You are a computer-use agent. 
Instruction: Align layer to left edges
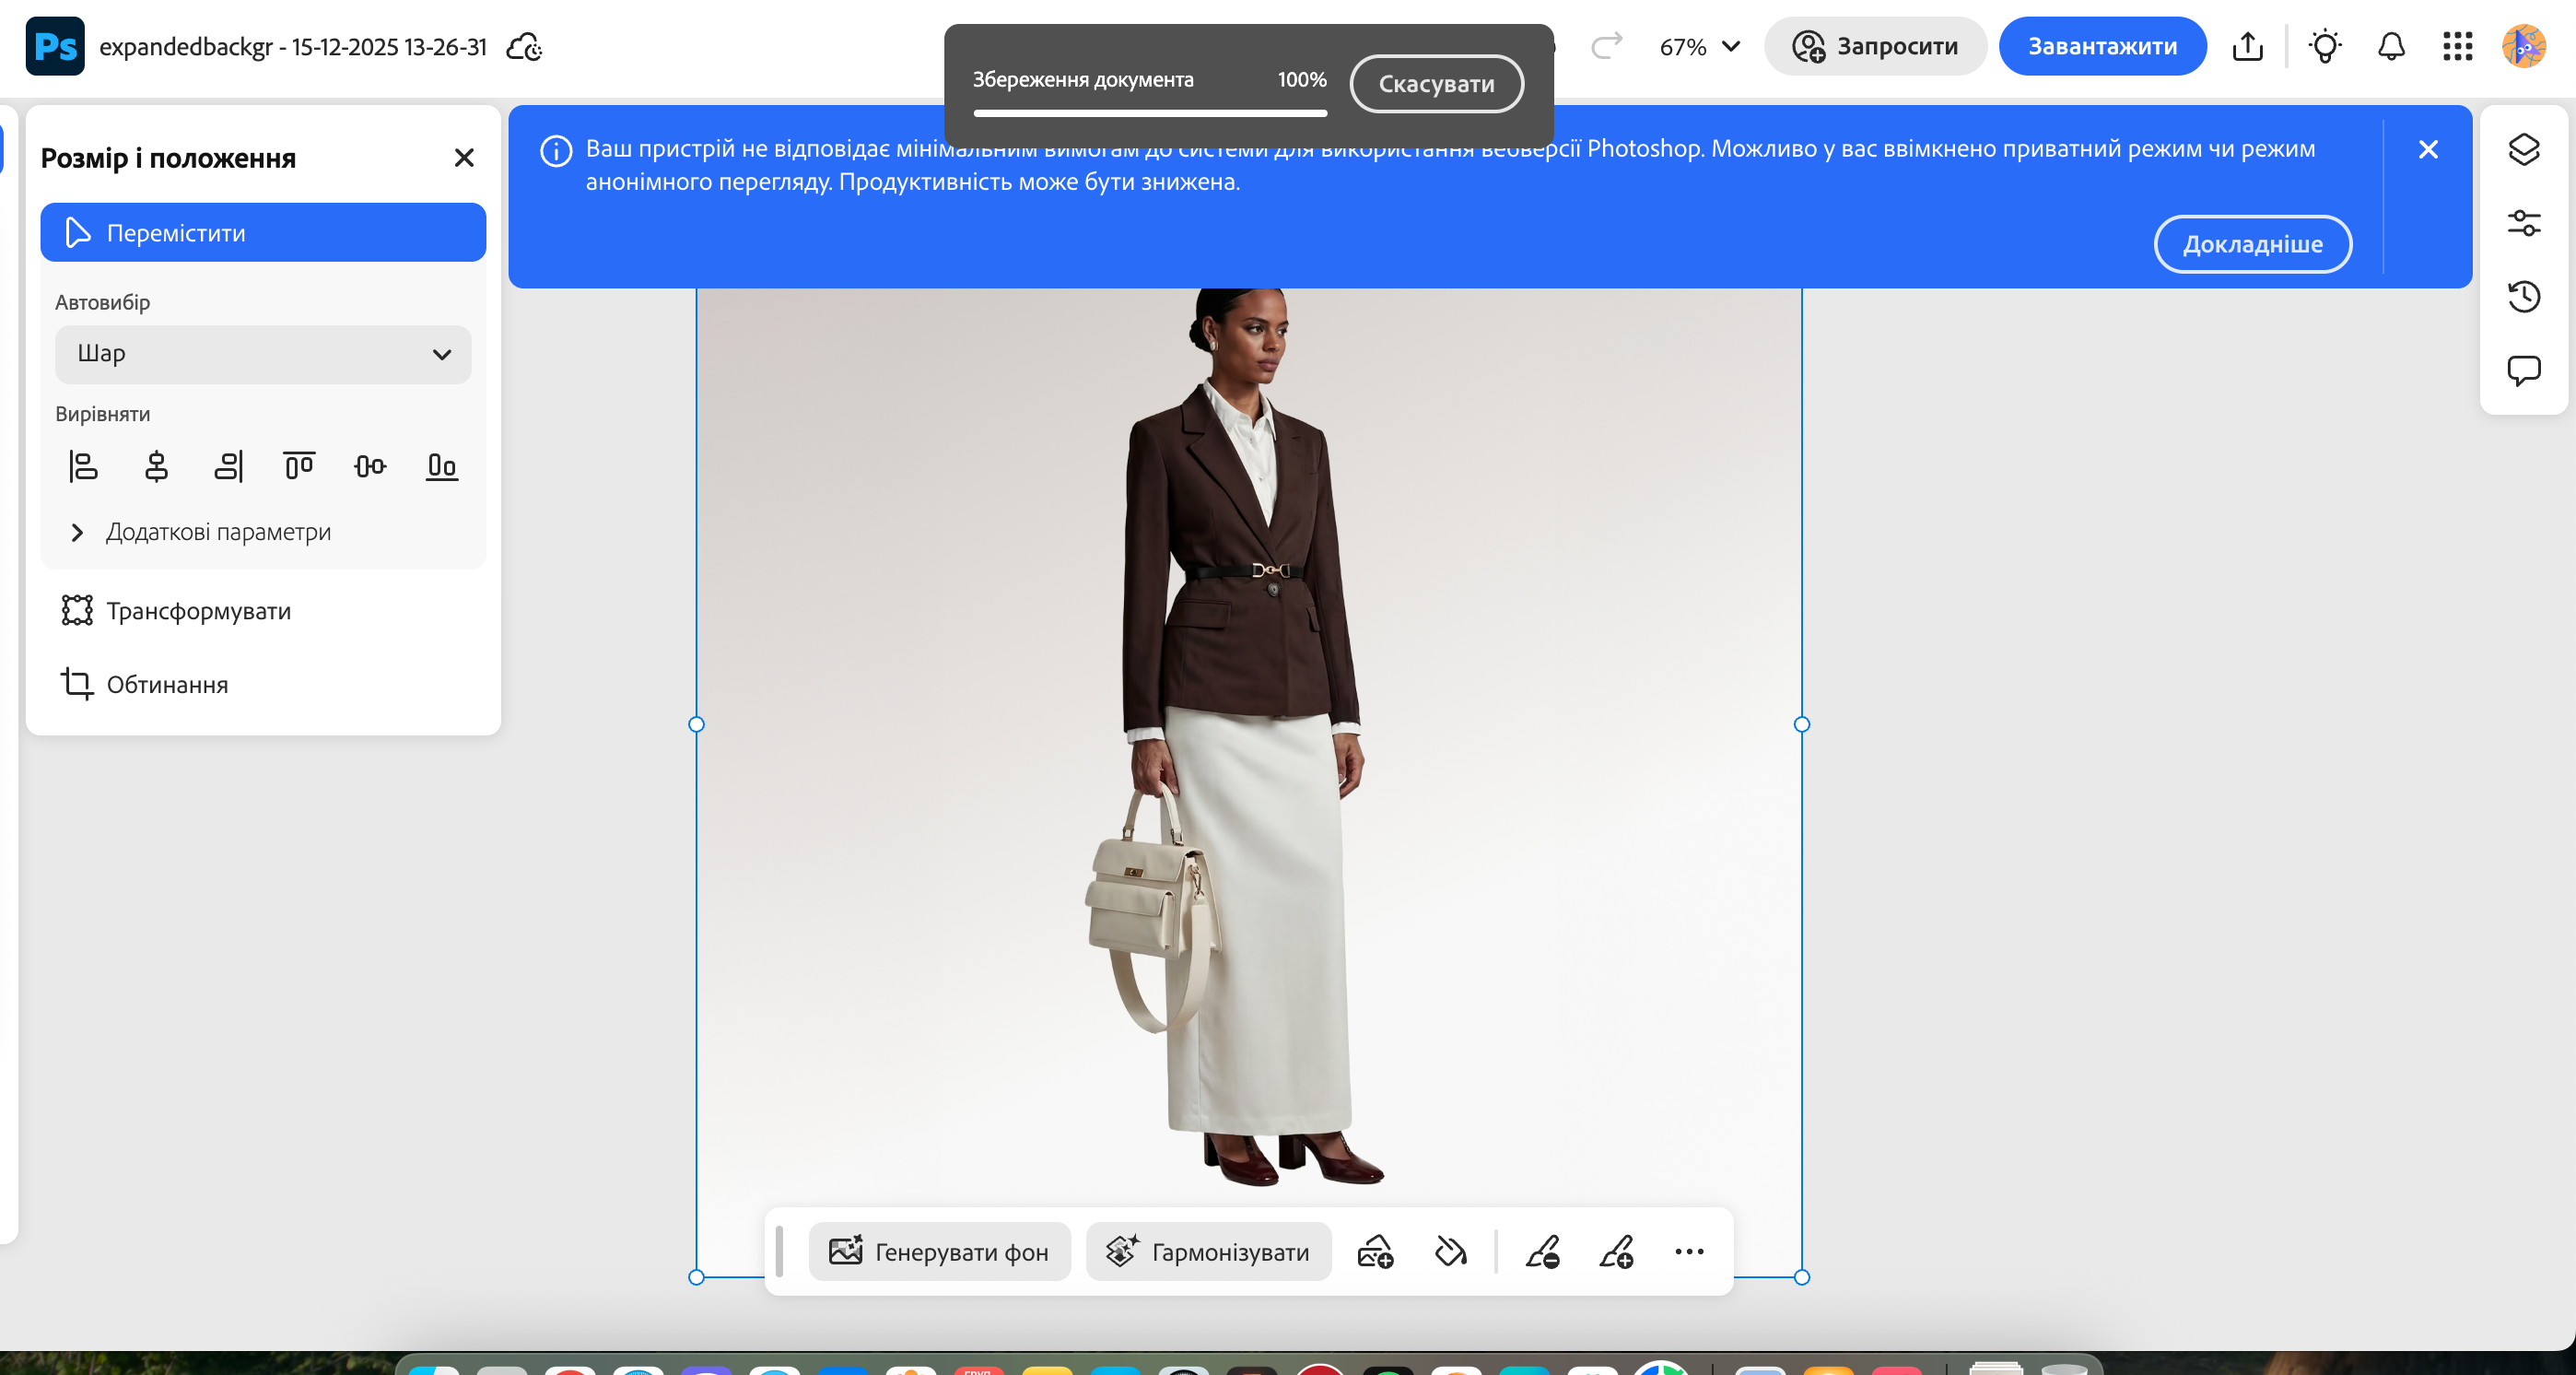(x=83, y=466)
